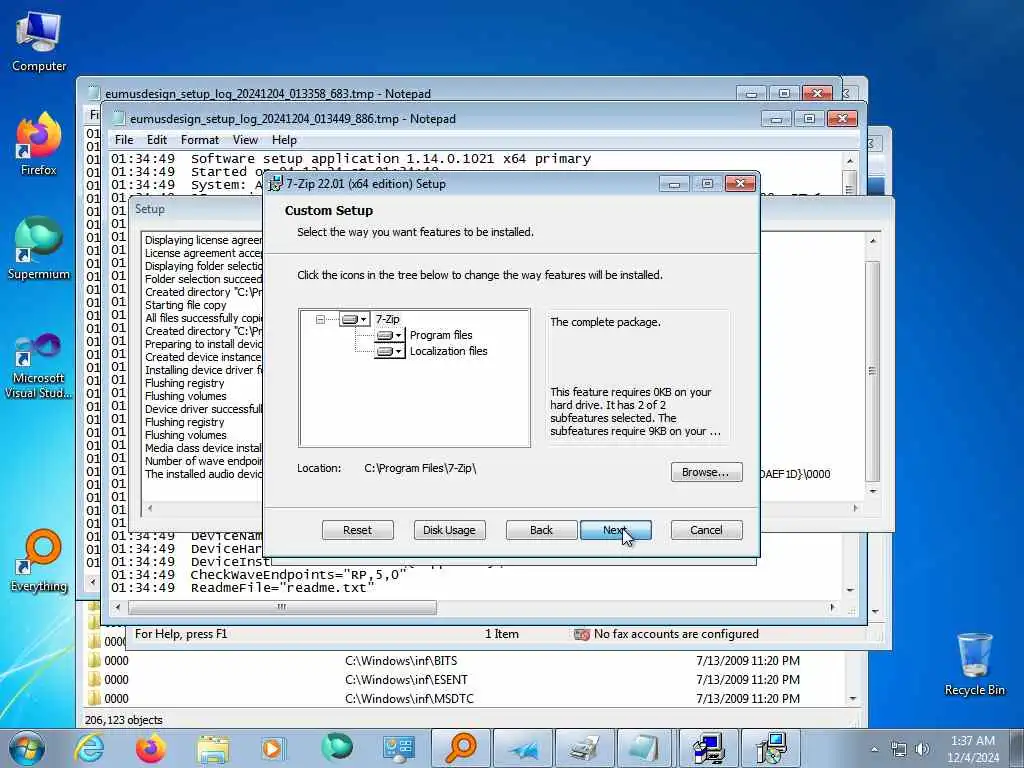Switch to the Everything search taskbar button

(461, 748)
